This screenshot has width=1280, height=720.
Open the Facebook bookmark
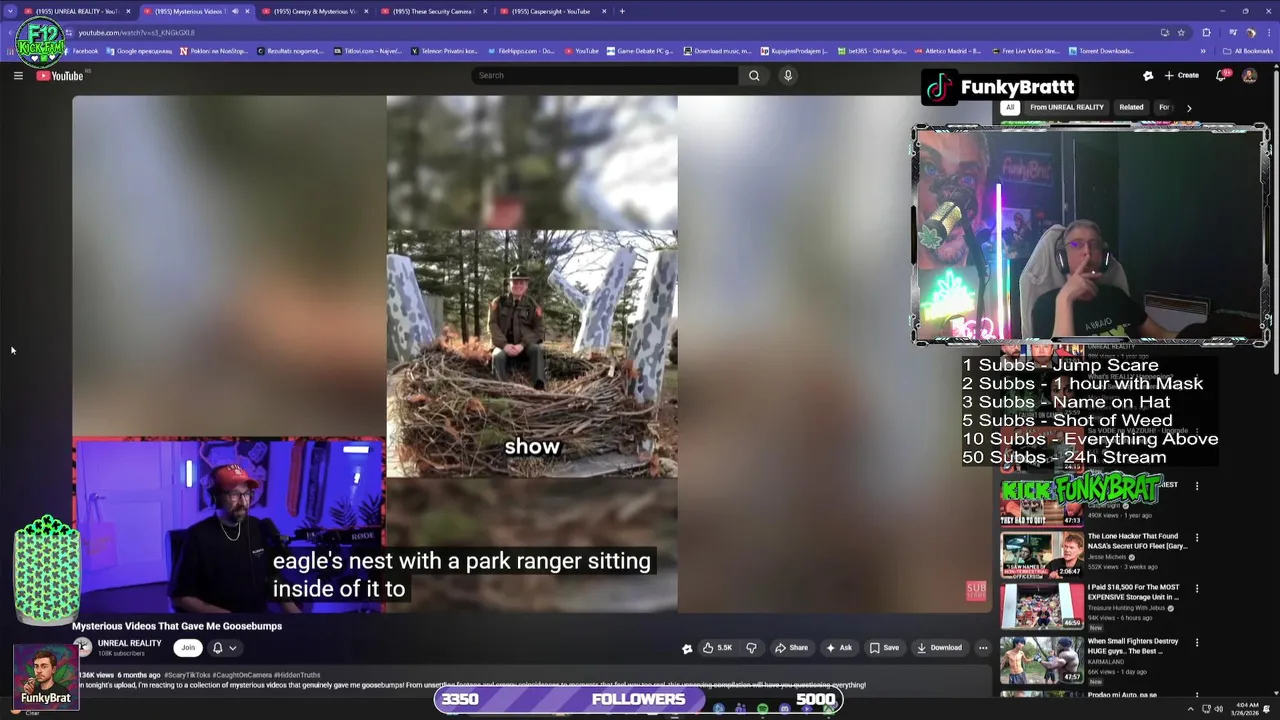pos(80,51)
